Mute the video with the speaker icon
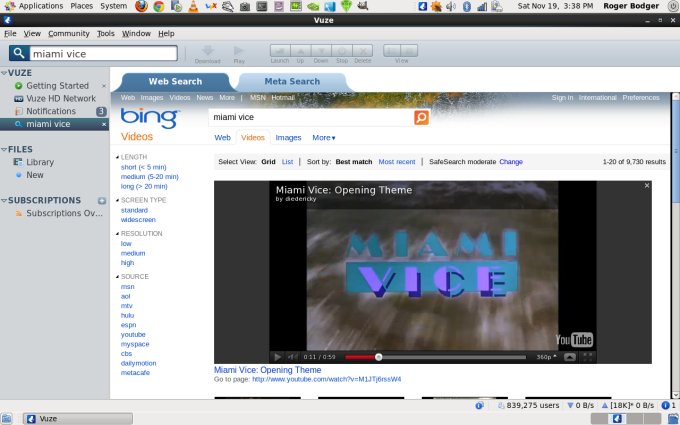Screen dimensions: 680x425 tap(292, 357)
